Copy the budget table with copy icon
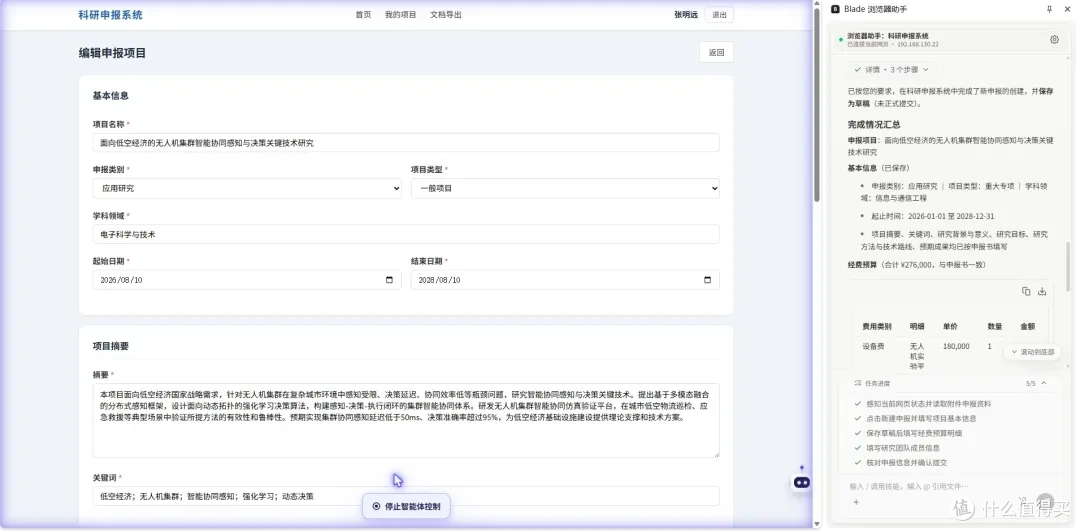 point(1026,291)
